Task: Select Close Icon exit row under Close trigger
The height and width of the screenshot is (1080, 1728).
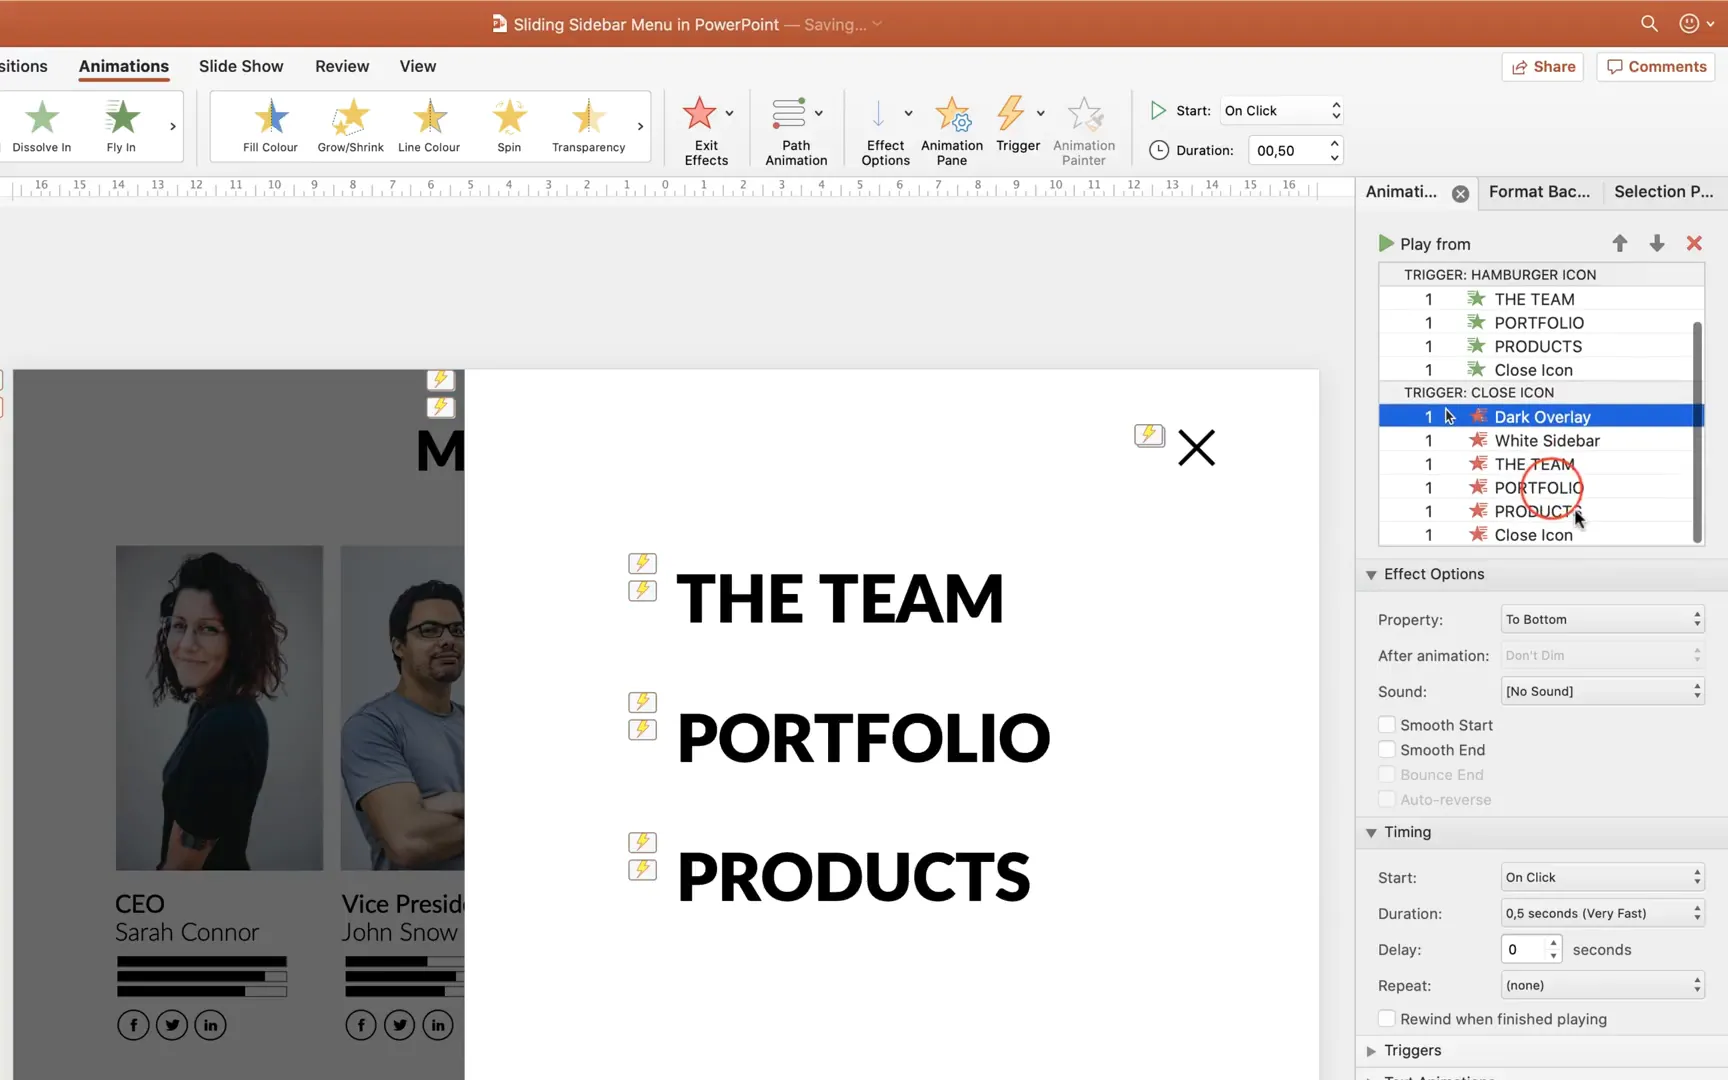Action: tap(1540, 535)
